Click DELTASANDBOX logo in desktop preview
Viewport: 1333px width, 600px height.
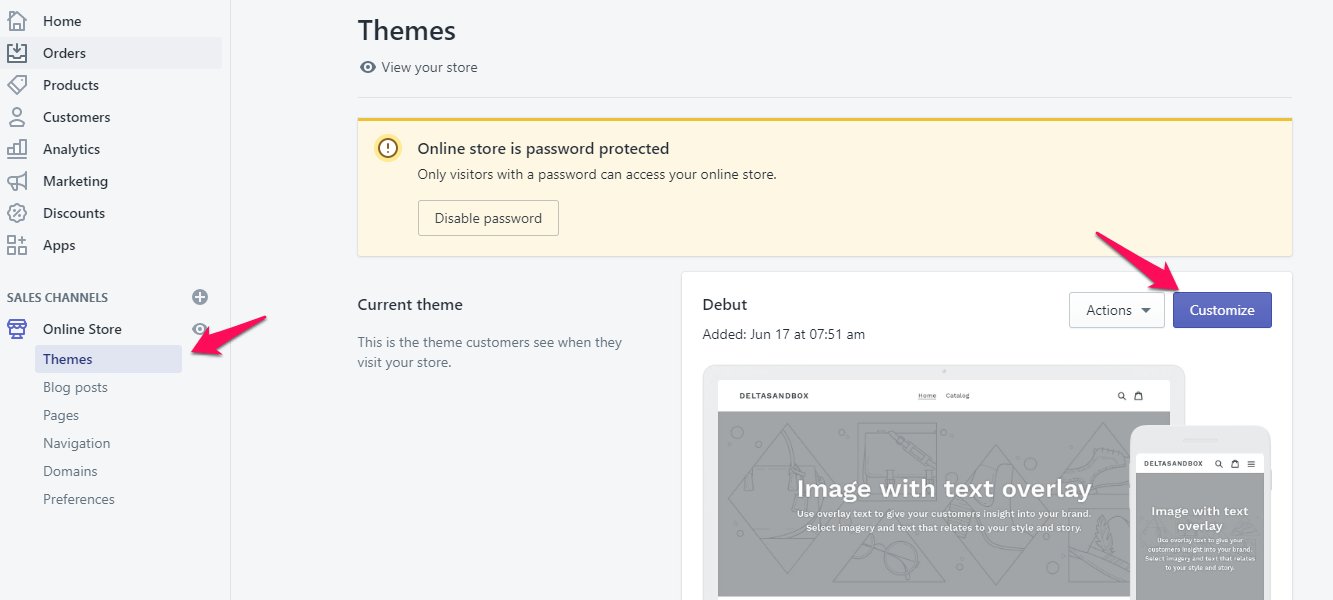coord(774,396)
